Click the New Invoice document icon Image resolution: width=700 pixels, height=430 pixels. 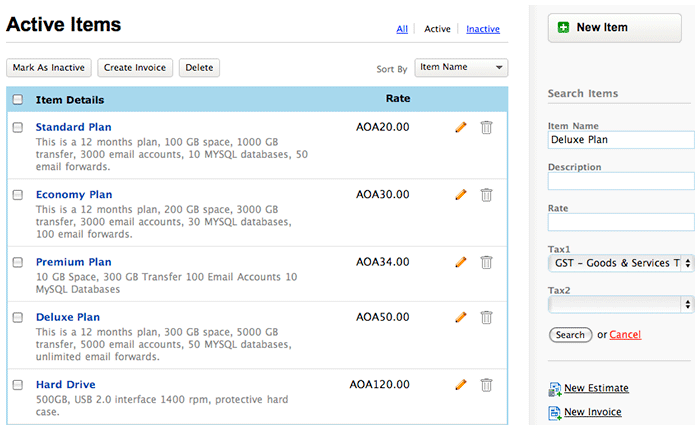pyautogui.click(x=555, y=412)
